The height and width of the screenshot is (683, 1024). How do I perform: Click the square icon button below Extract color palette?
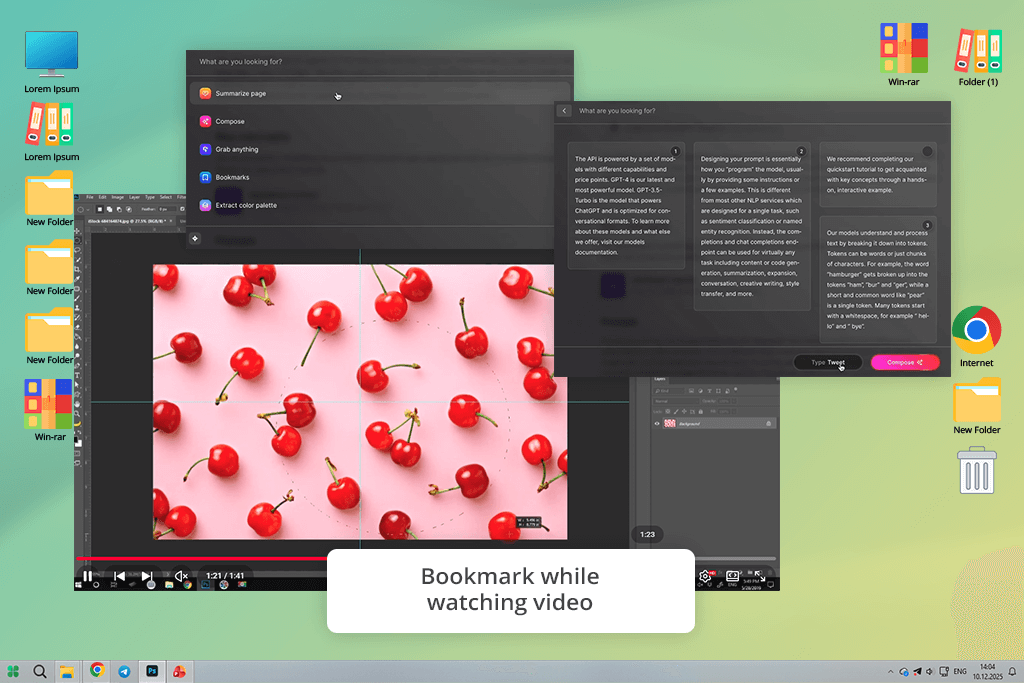195,238
